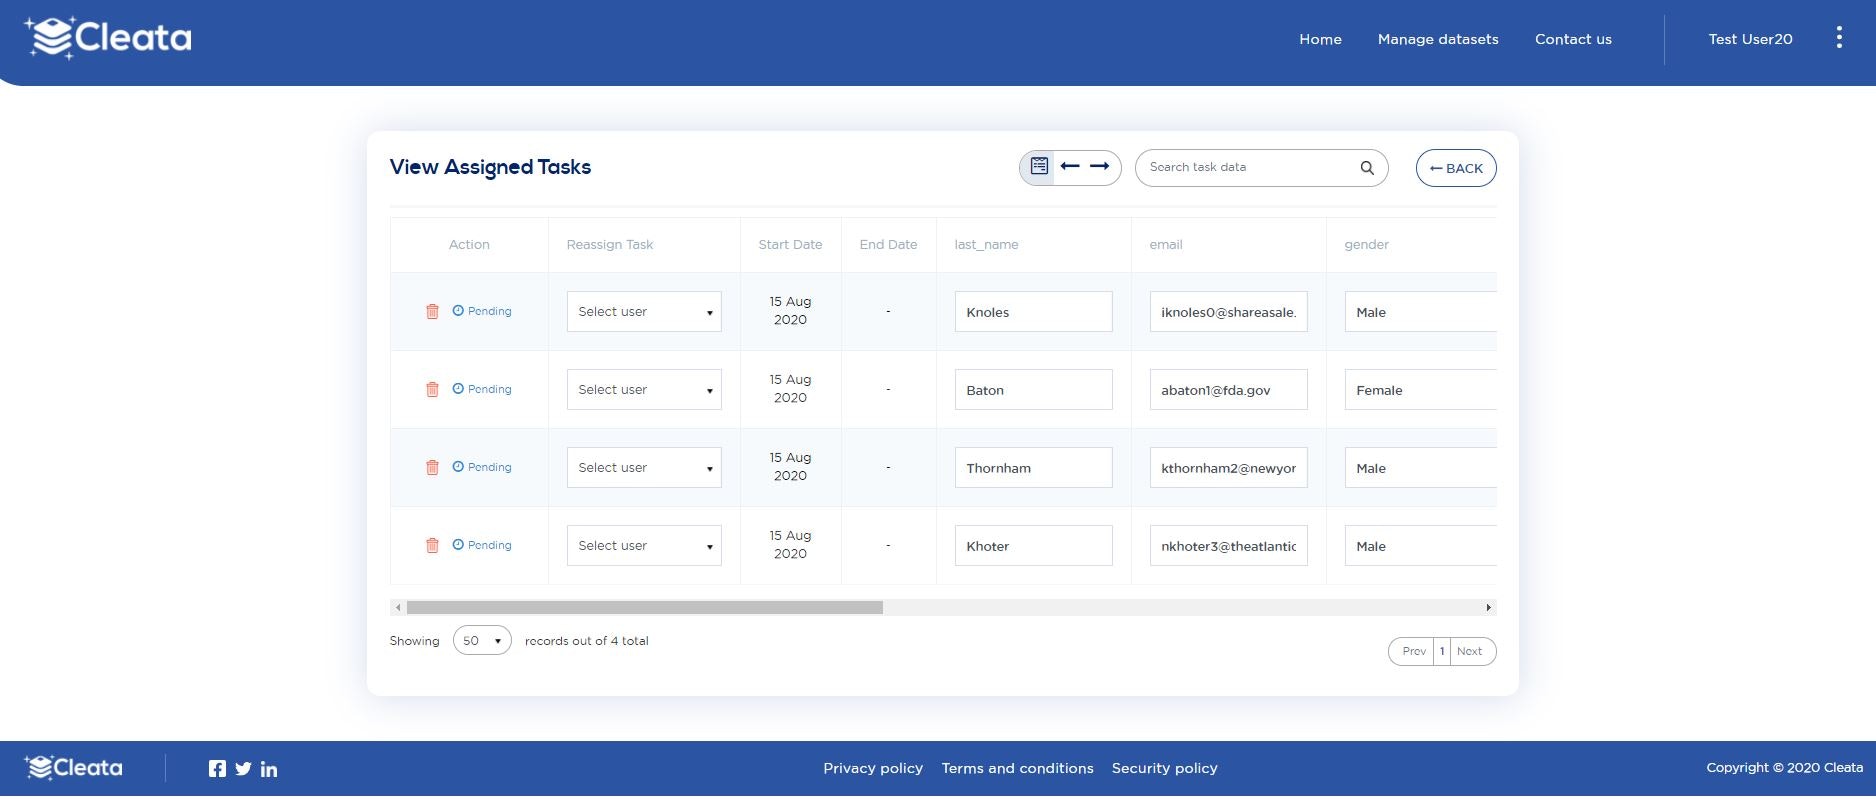Screen dimensions: 1876x800
Task: Click the Action column header
Action: tap(469, 244)
